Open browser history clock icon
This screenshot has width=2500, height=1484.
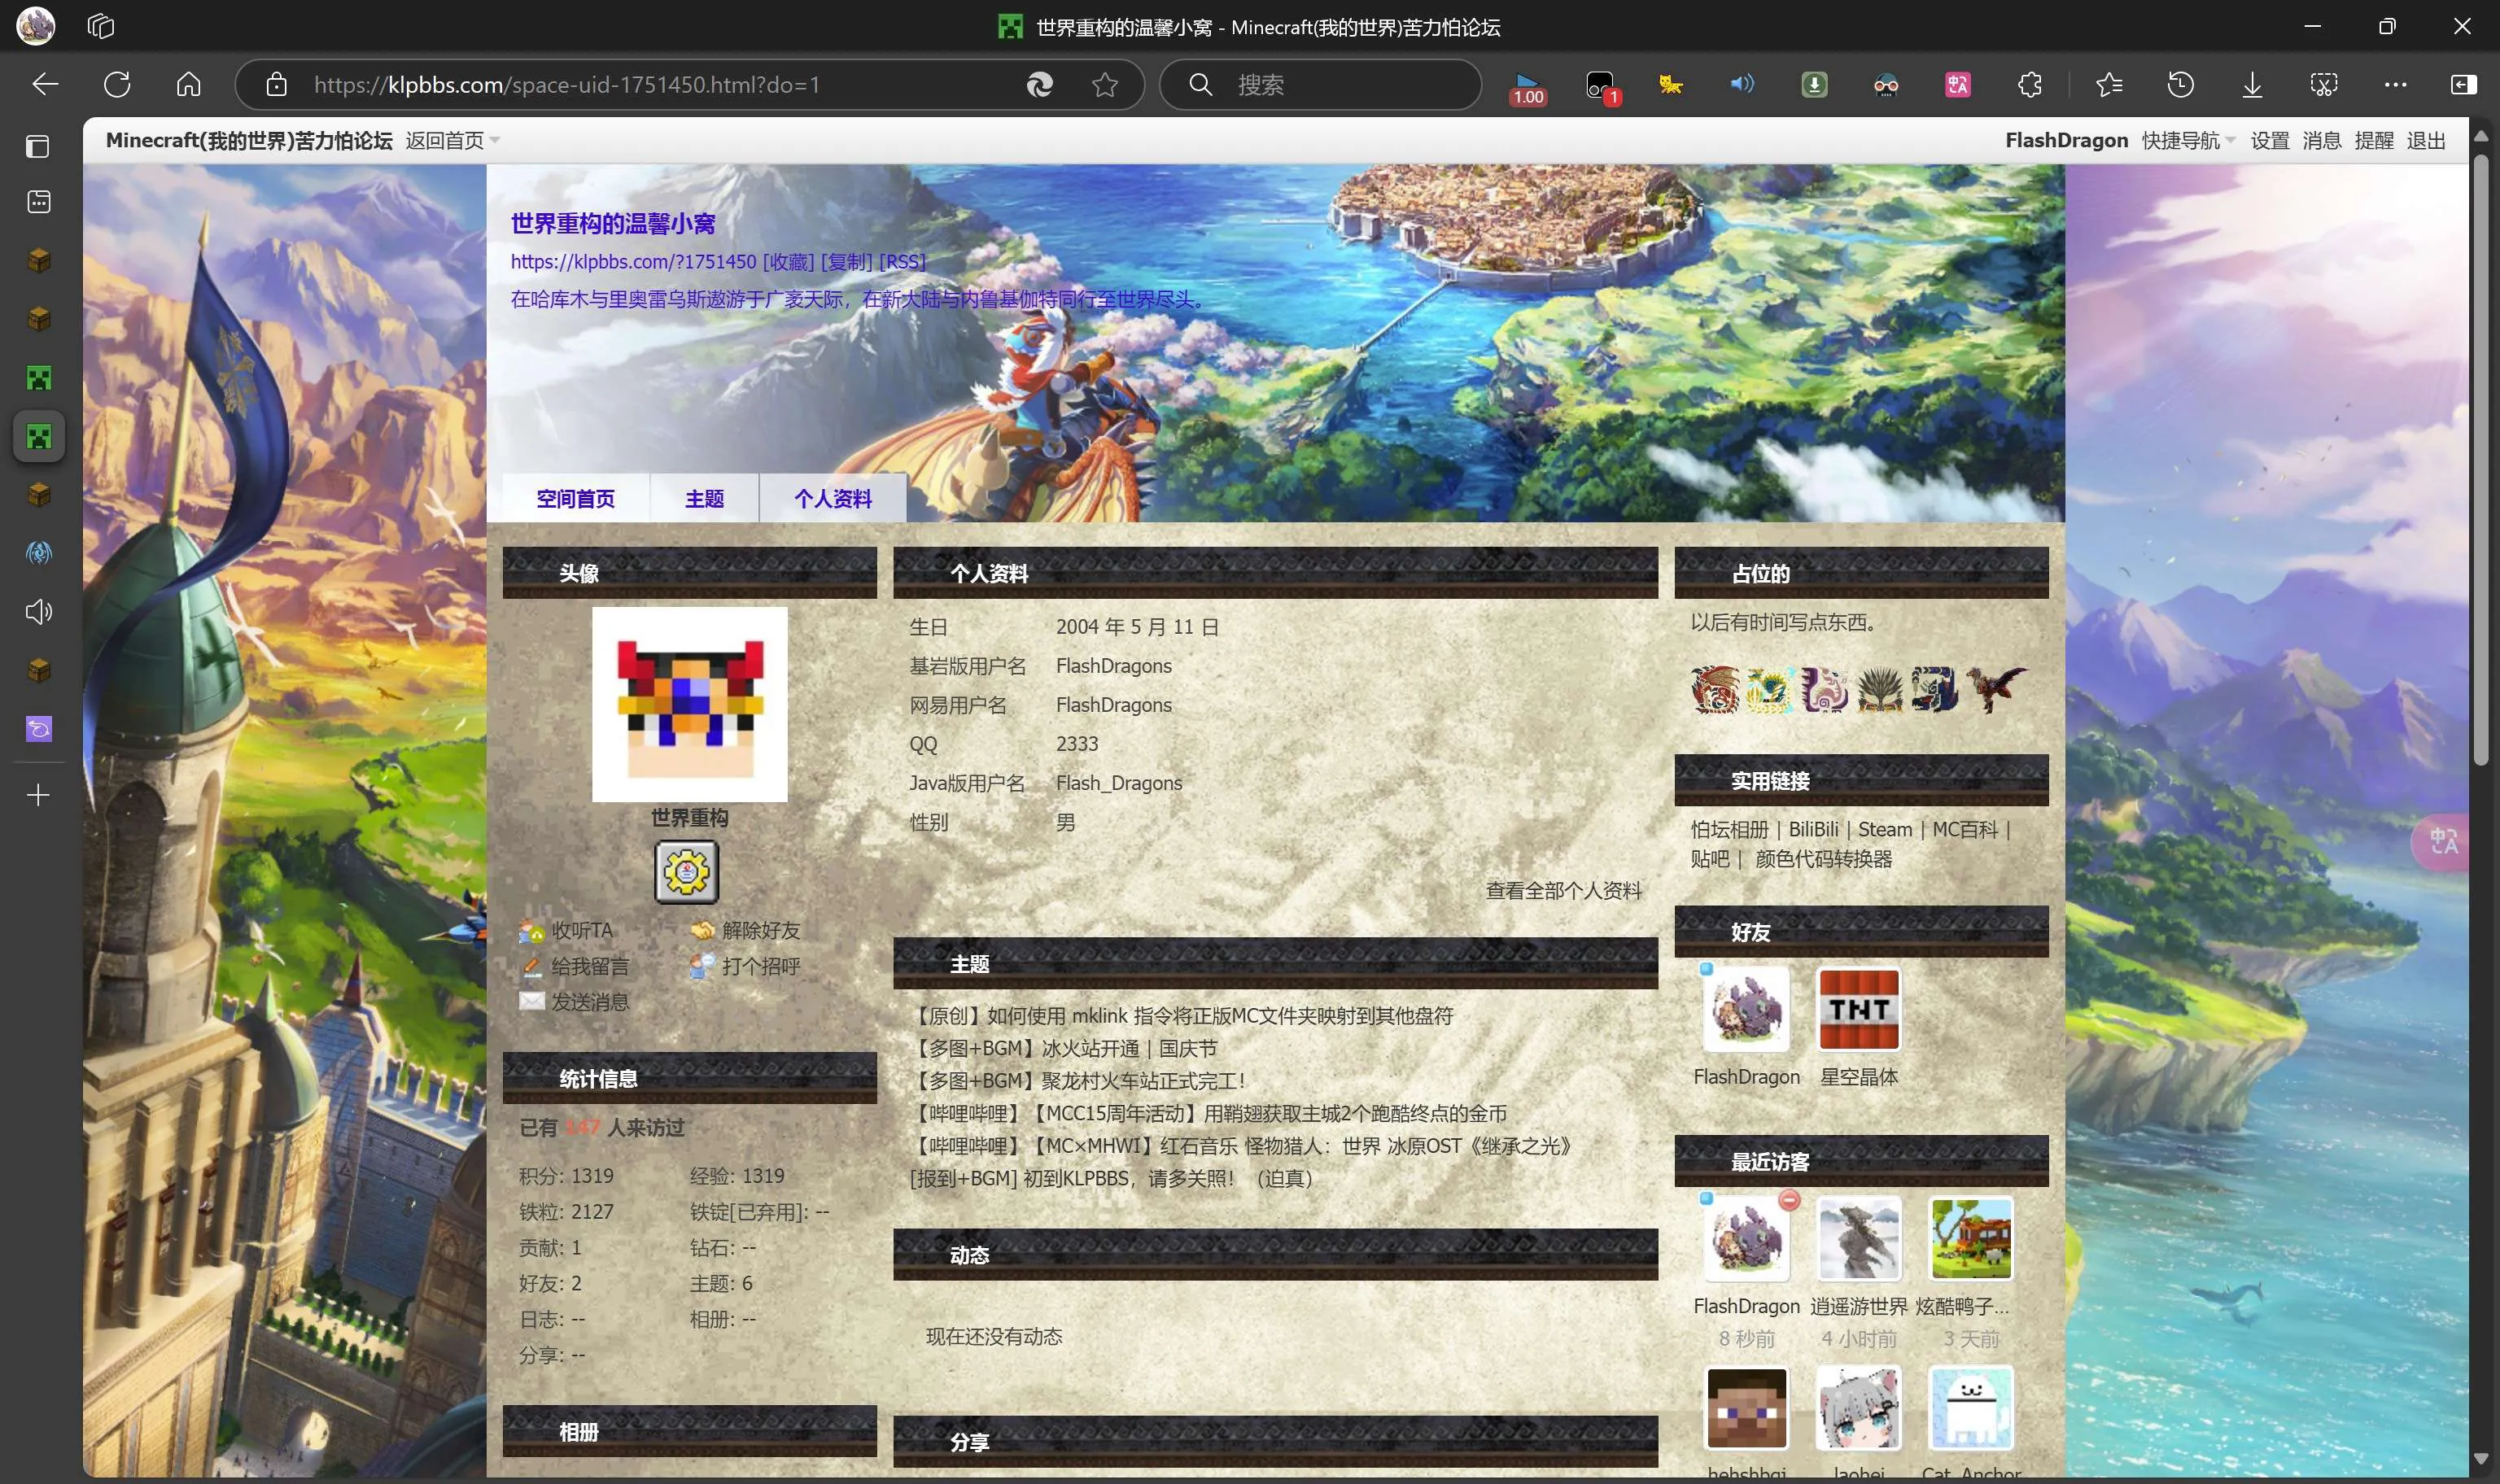point(2180,85)
